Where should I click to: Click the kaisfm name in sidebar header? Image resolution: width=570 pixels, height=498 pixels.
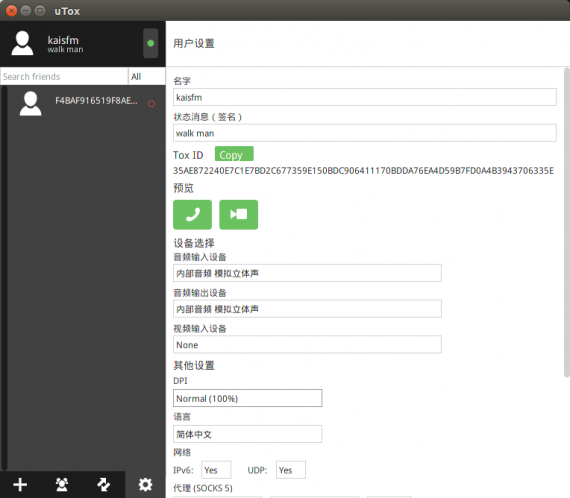click(x=63, y=40)
